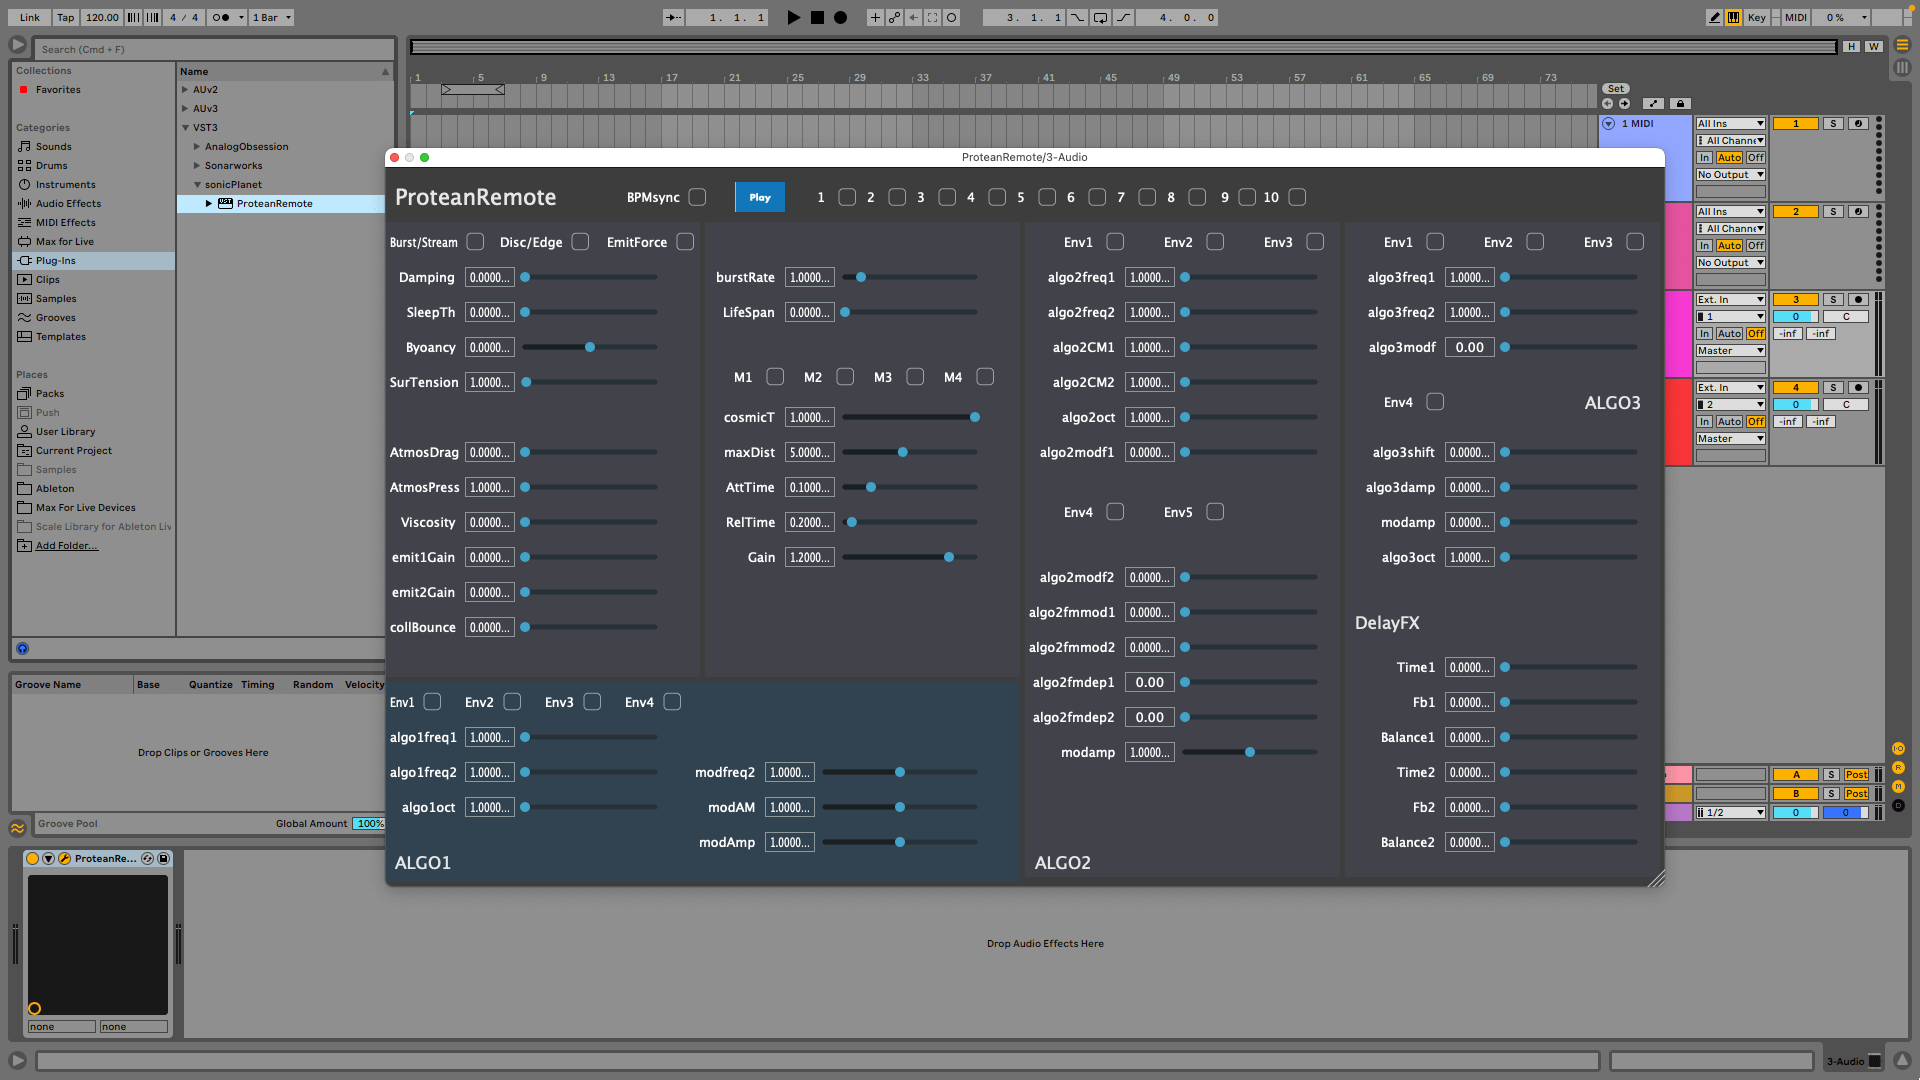Collapse the sonicPlanet folder
Screen dimensions: 1920x1080
click(197, 185)
